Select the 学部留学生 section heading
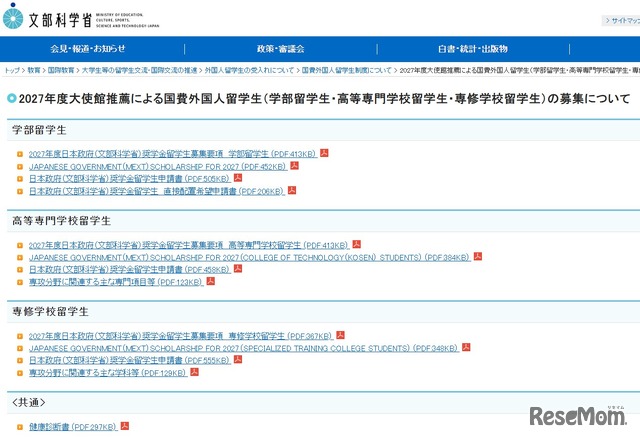Screen dimensions: 640x439 pos(39,130)
